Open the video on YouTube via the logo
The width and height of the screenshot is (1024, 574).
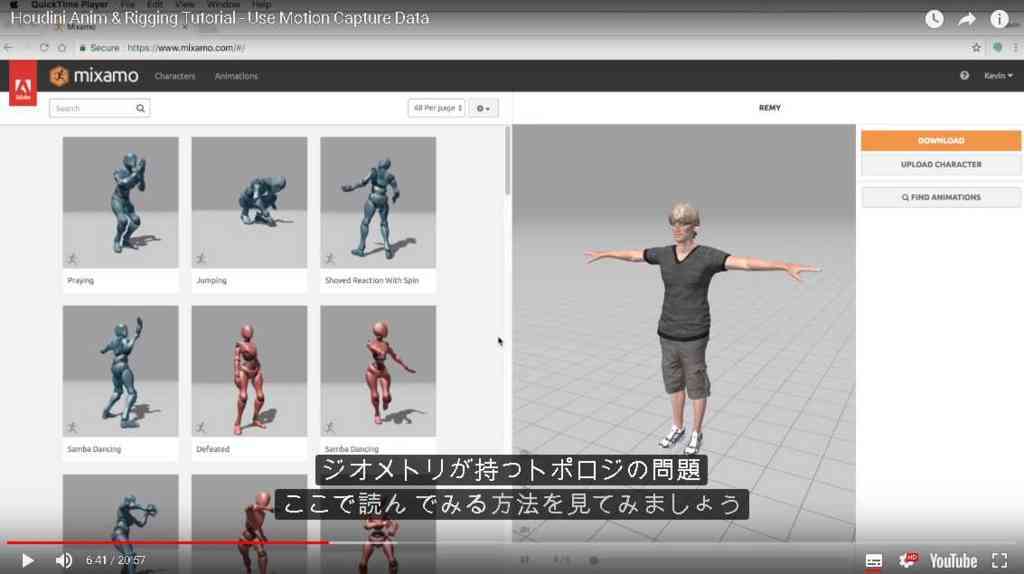(953, 560)
